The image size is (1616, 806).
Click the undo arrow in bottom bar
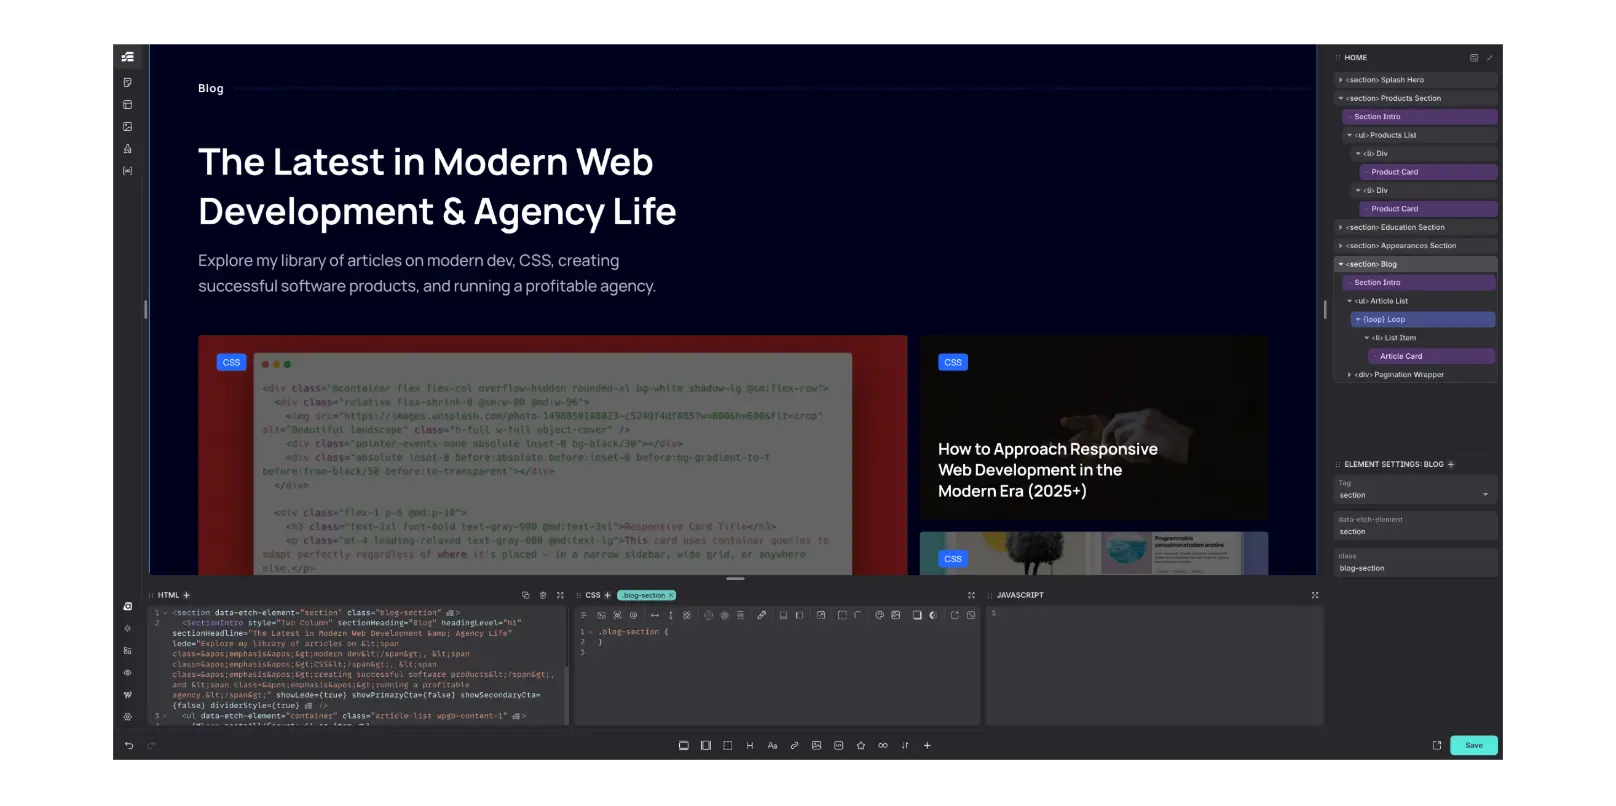coord(129,746)
